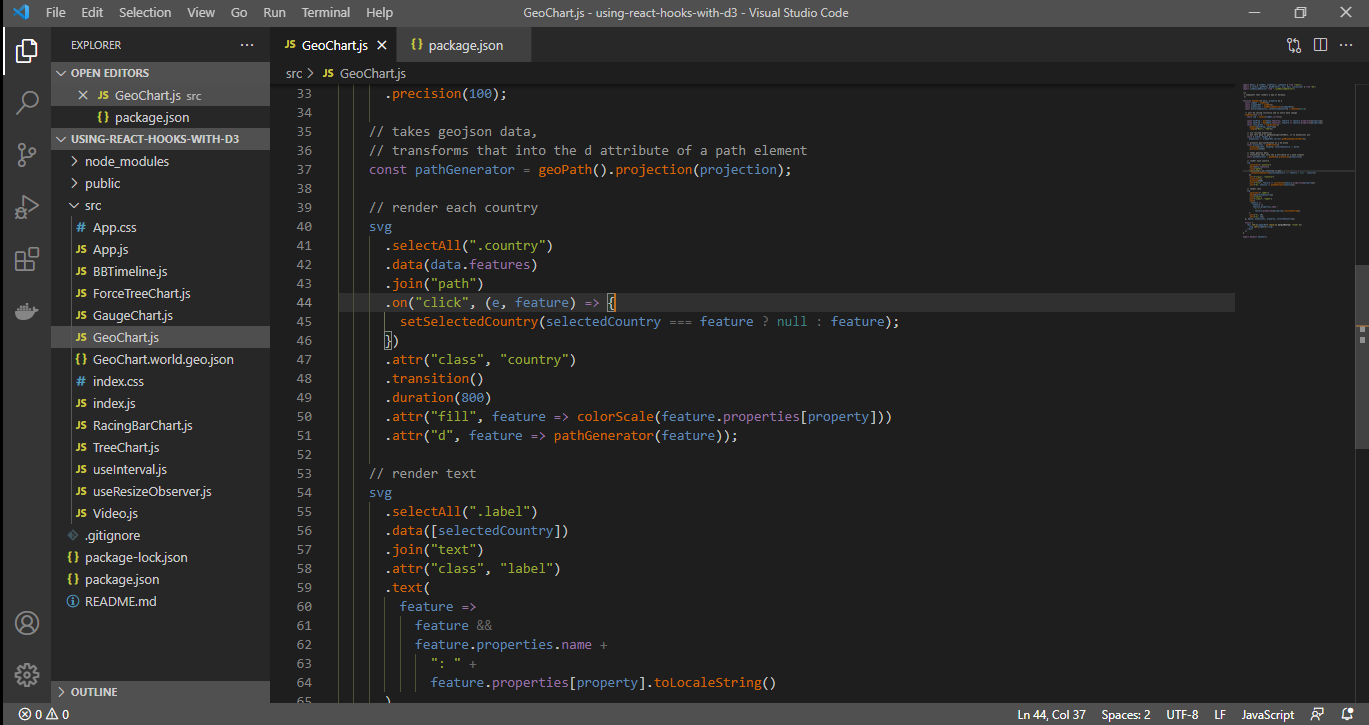Click Ln 44, Col 37 in status bar

(1051, 714)
